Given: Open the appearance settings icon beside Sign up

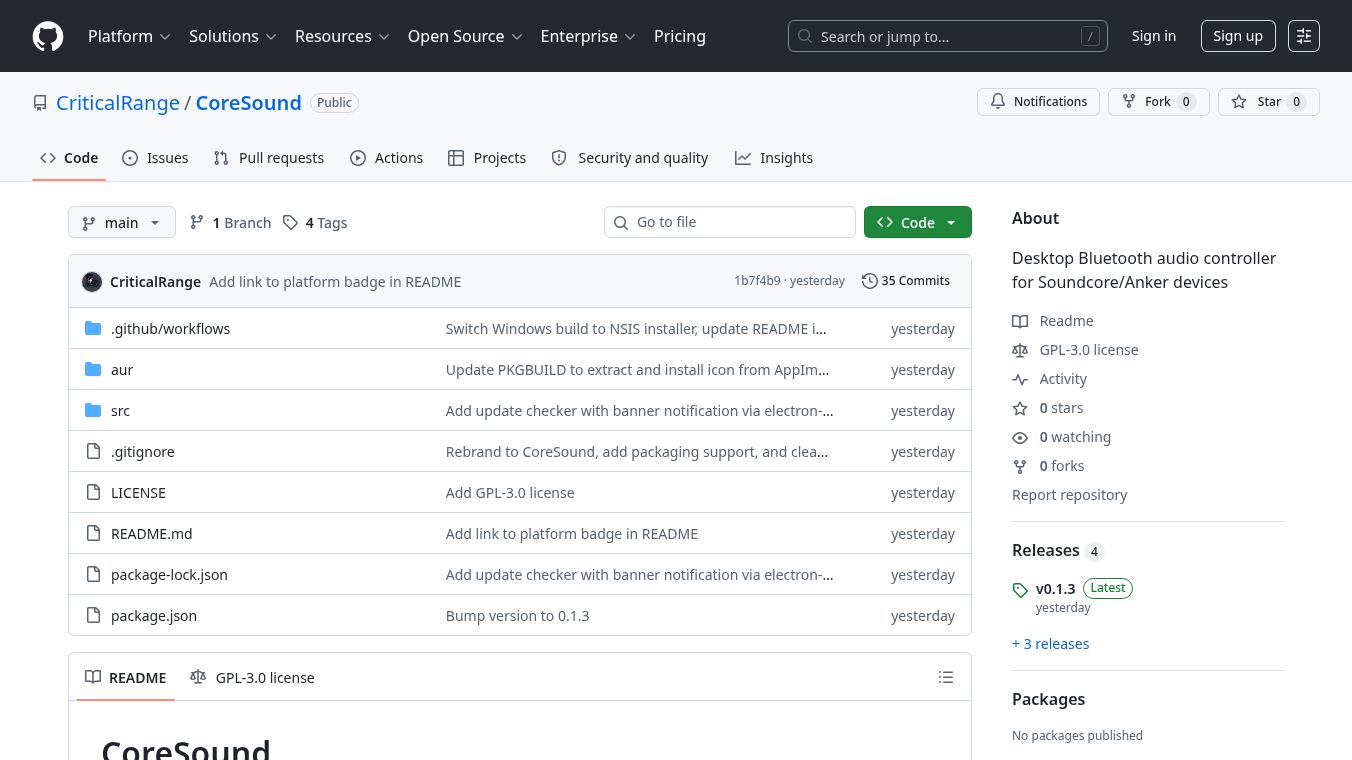Looking at the screenshot, I should pos(1304,36).
